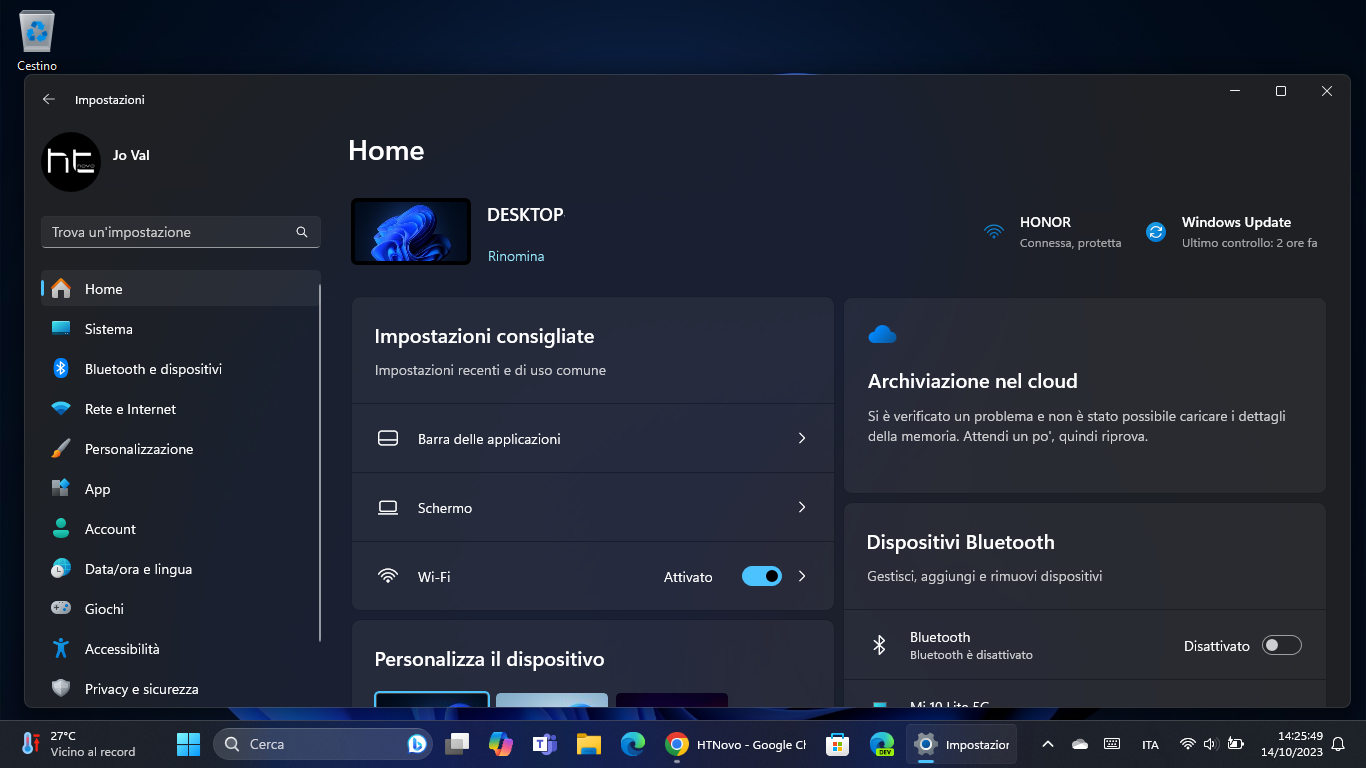Open Bluetooth e dispositivi in sidebar

pyautogui.click(x=180, y=369)
